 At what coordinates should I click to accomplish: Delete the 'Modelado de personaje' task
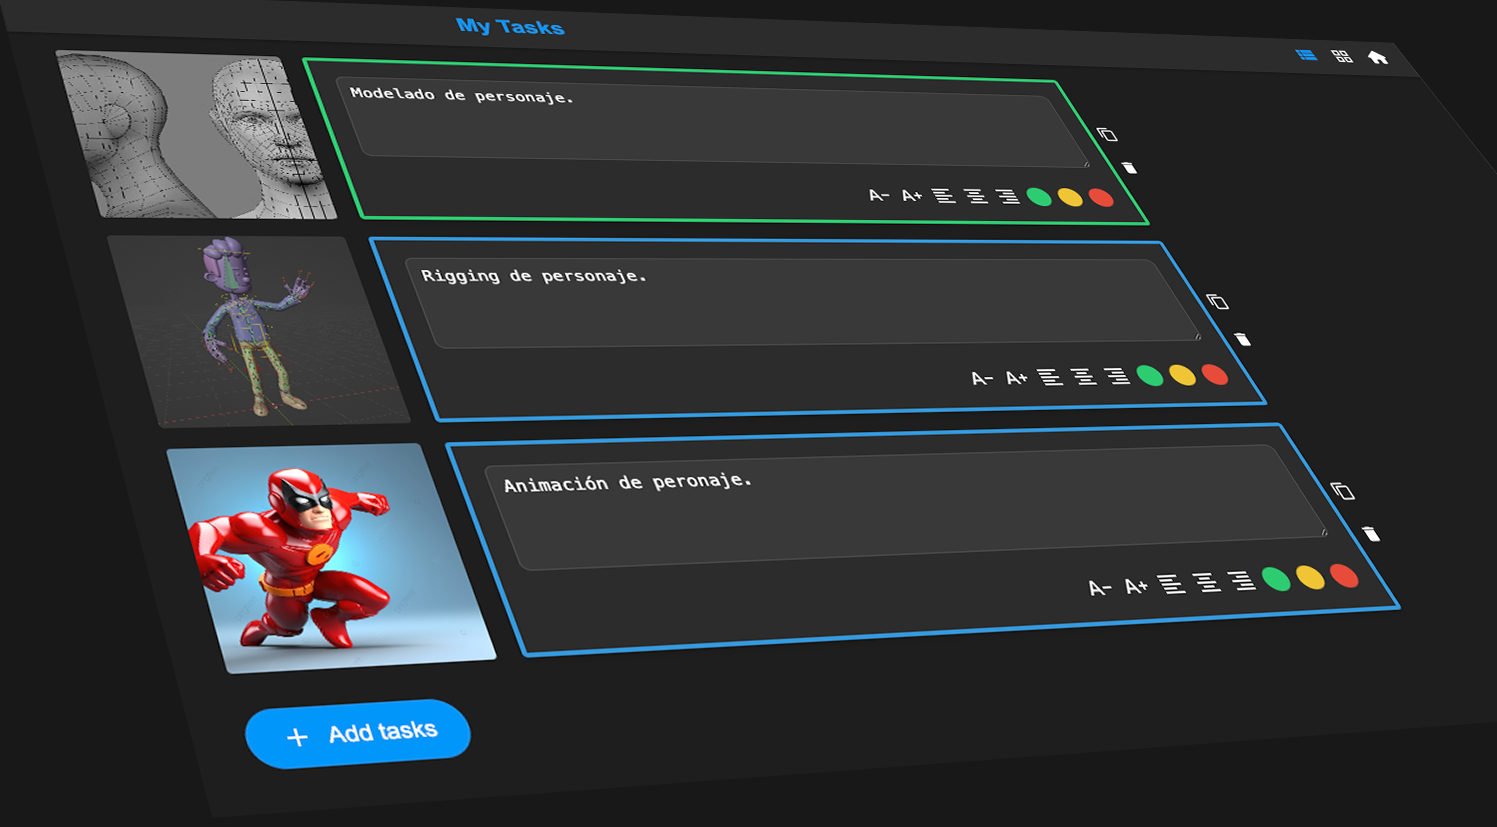tap(1130, 167)
